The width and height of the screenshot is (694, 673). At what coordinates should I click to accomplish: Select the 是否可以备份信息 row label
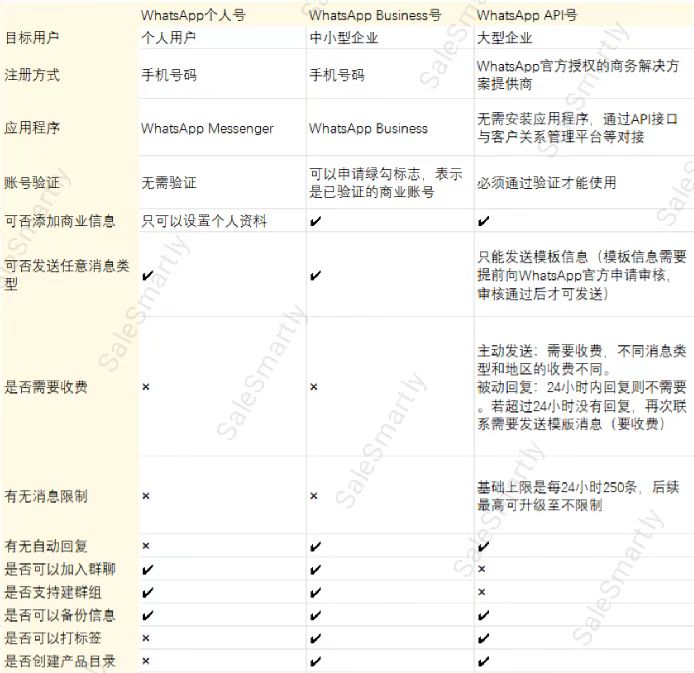click(60, 615)
